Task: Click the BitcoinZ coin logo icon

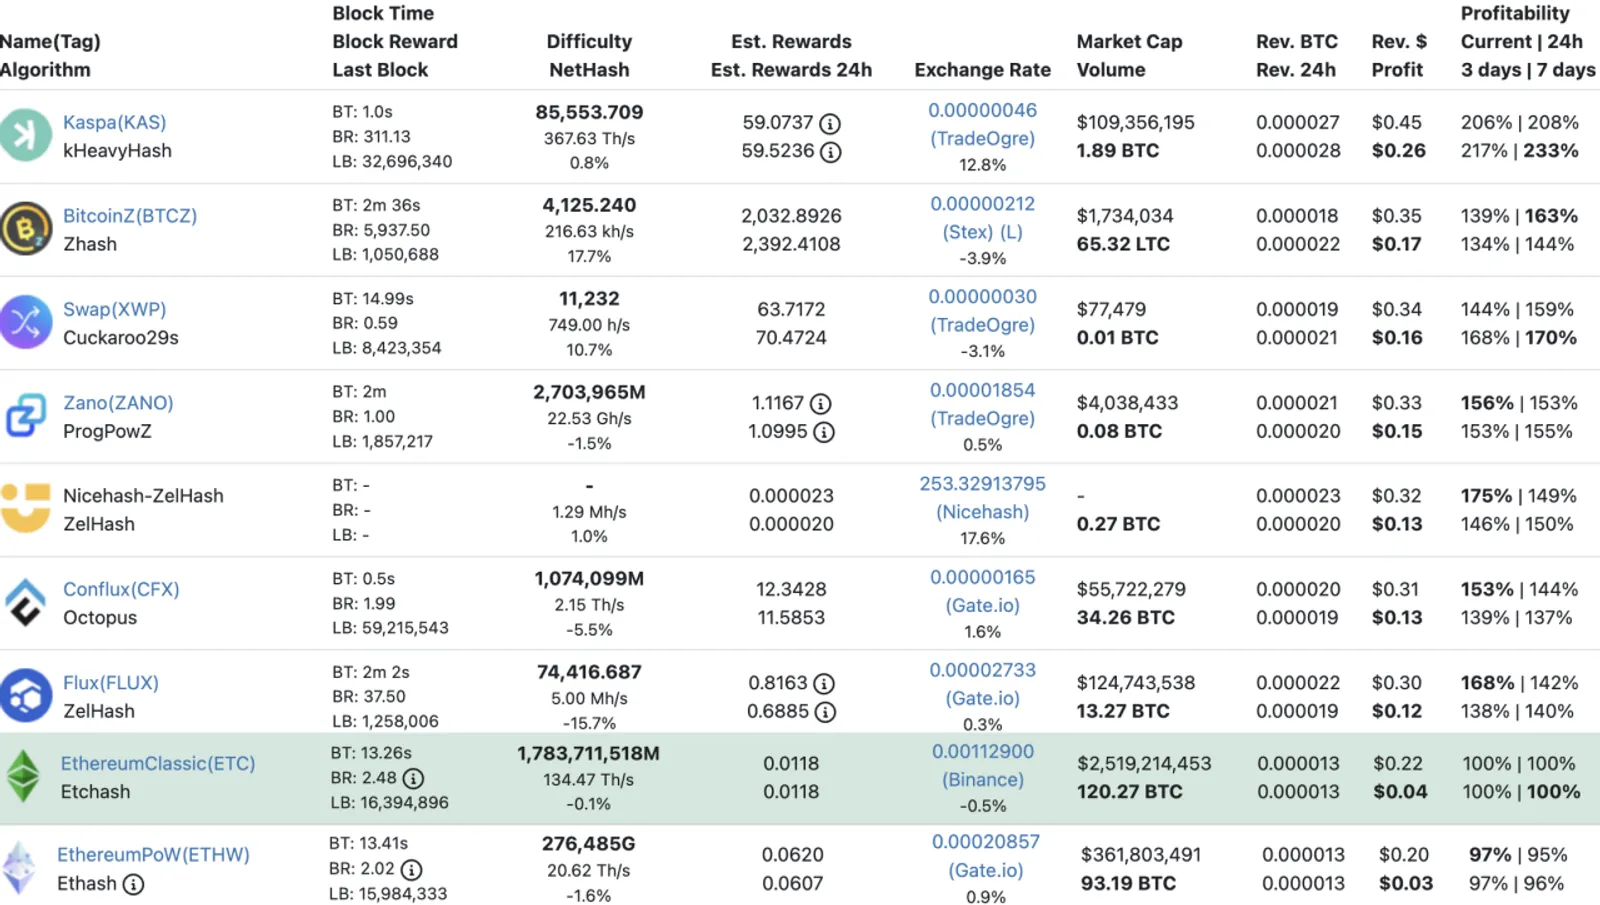Action: tap(24, 229)
